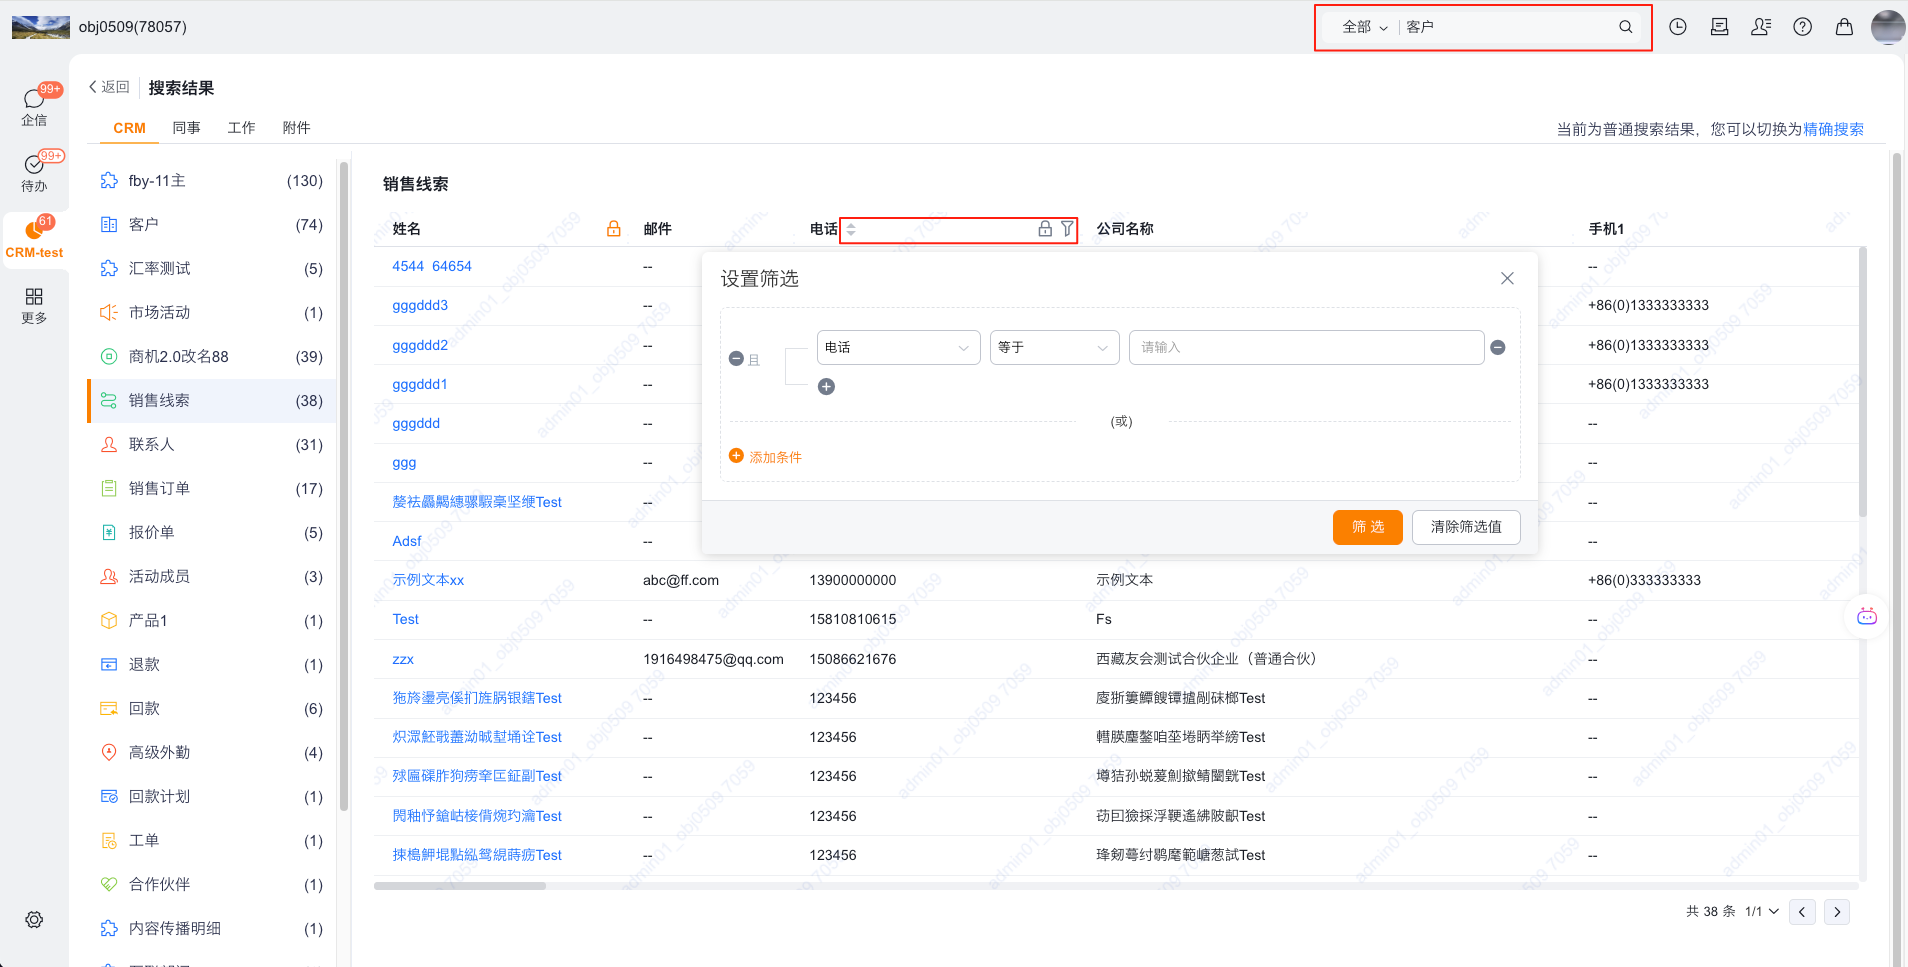The width and height of the screenshot is (1908, 967).
Task: Click the 精确搜索 link
Action: tap(1833, 129)
